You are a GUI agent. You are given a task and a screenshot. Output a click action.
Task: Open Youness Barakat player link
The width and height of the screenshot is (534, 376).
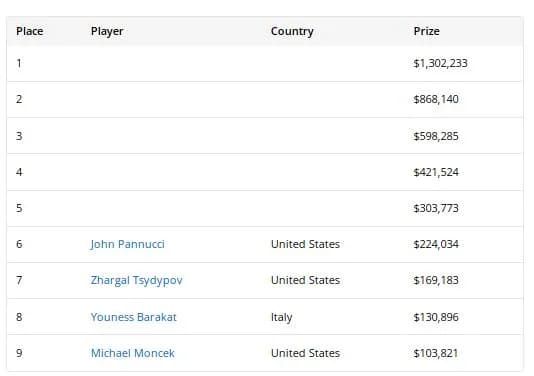click(134, 317)
